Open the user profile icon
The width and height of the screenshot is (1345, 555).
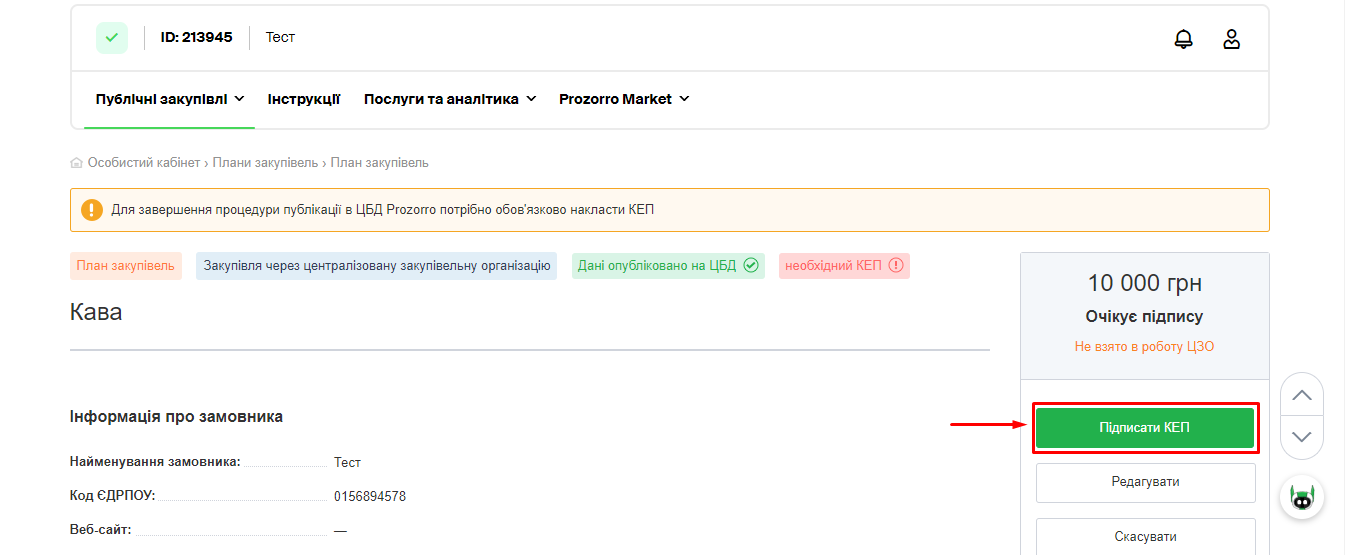[1231, 39]
